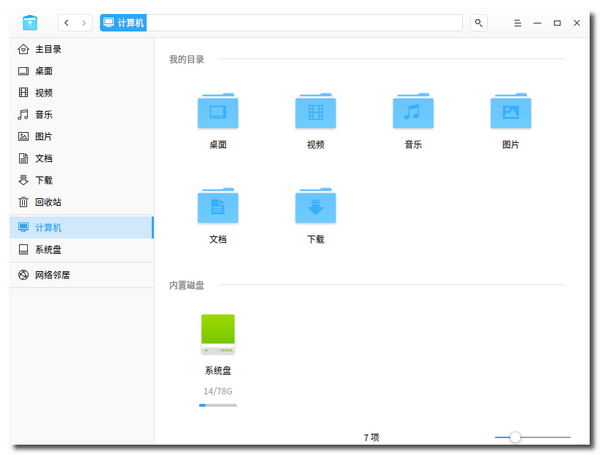Go back with the left arrow
The height and width of the screenshot is (455, 600).
[67, 23]
